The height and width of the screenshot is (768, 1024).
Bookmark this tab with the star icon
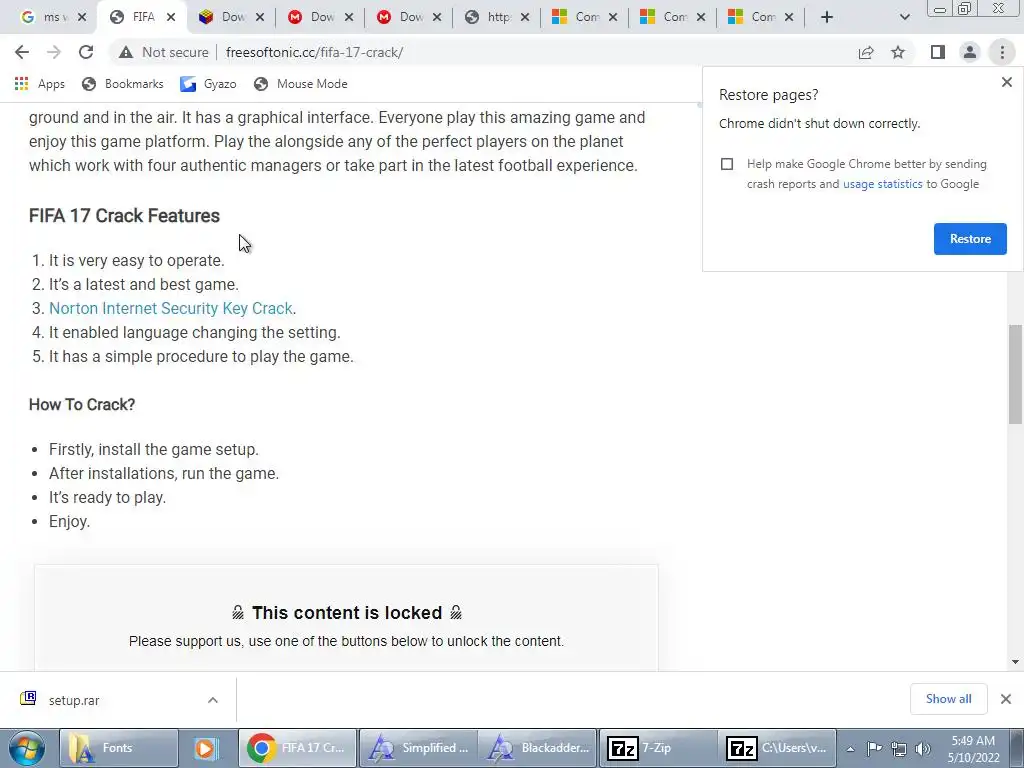point(898,52)
